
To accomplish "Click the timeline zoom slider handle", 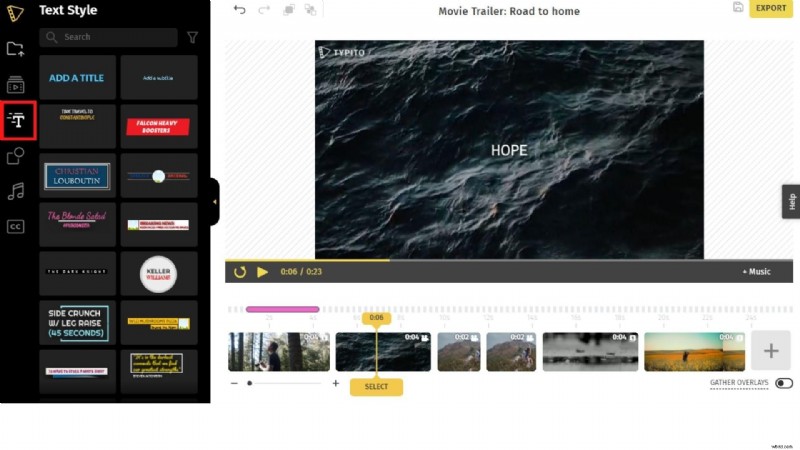I will click(x=249, y=383).
